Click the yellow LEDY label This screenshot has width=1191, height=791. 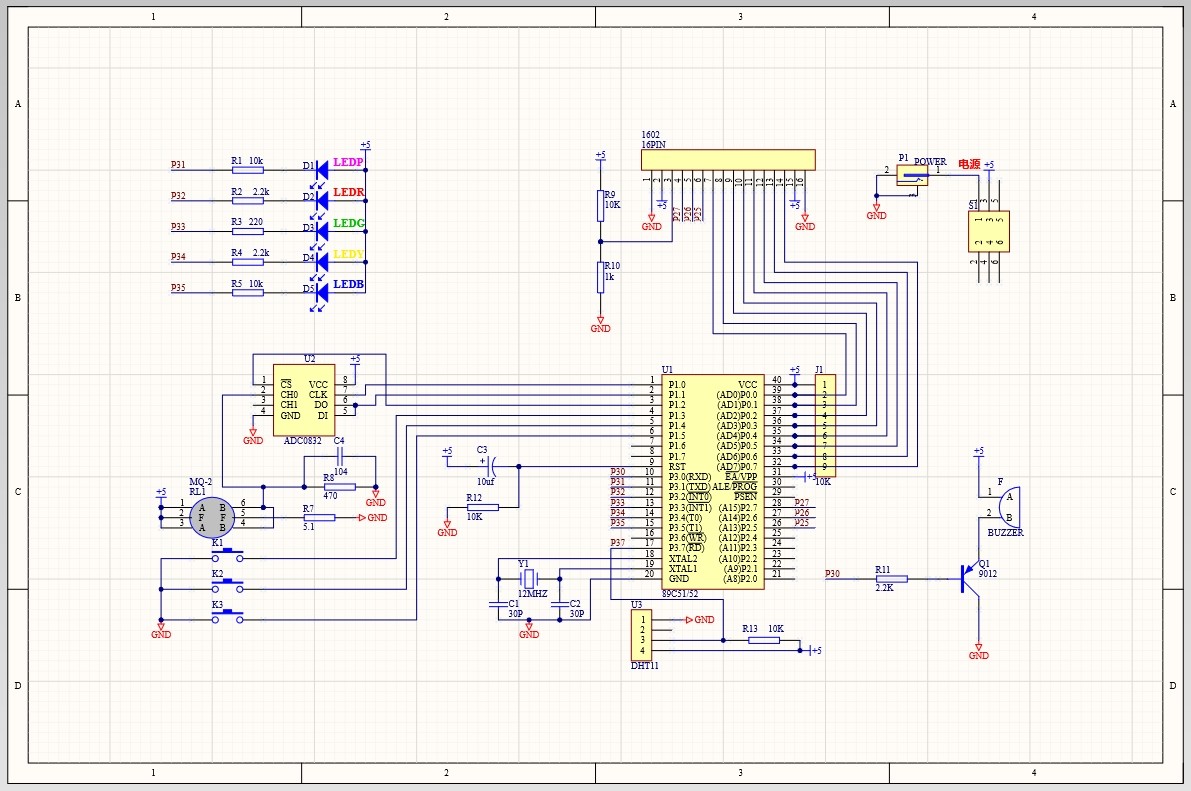click(349, 254)
